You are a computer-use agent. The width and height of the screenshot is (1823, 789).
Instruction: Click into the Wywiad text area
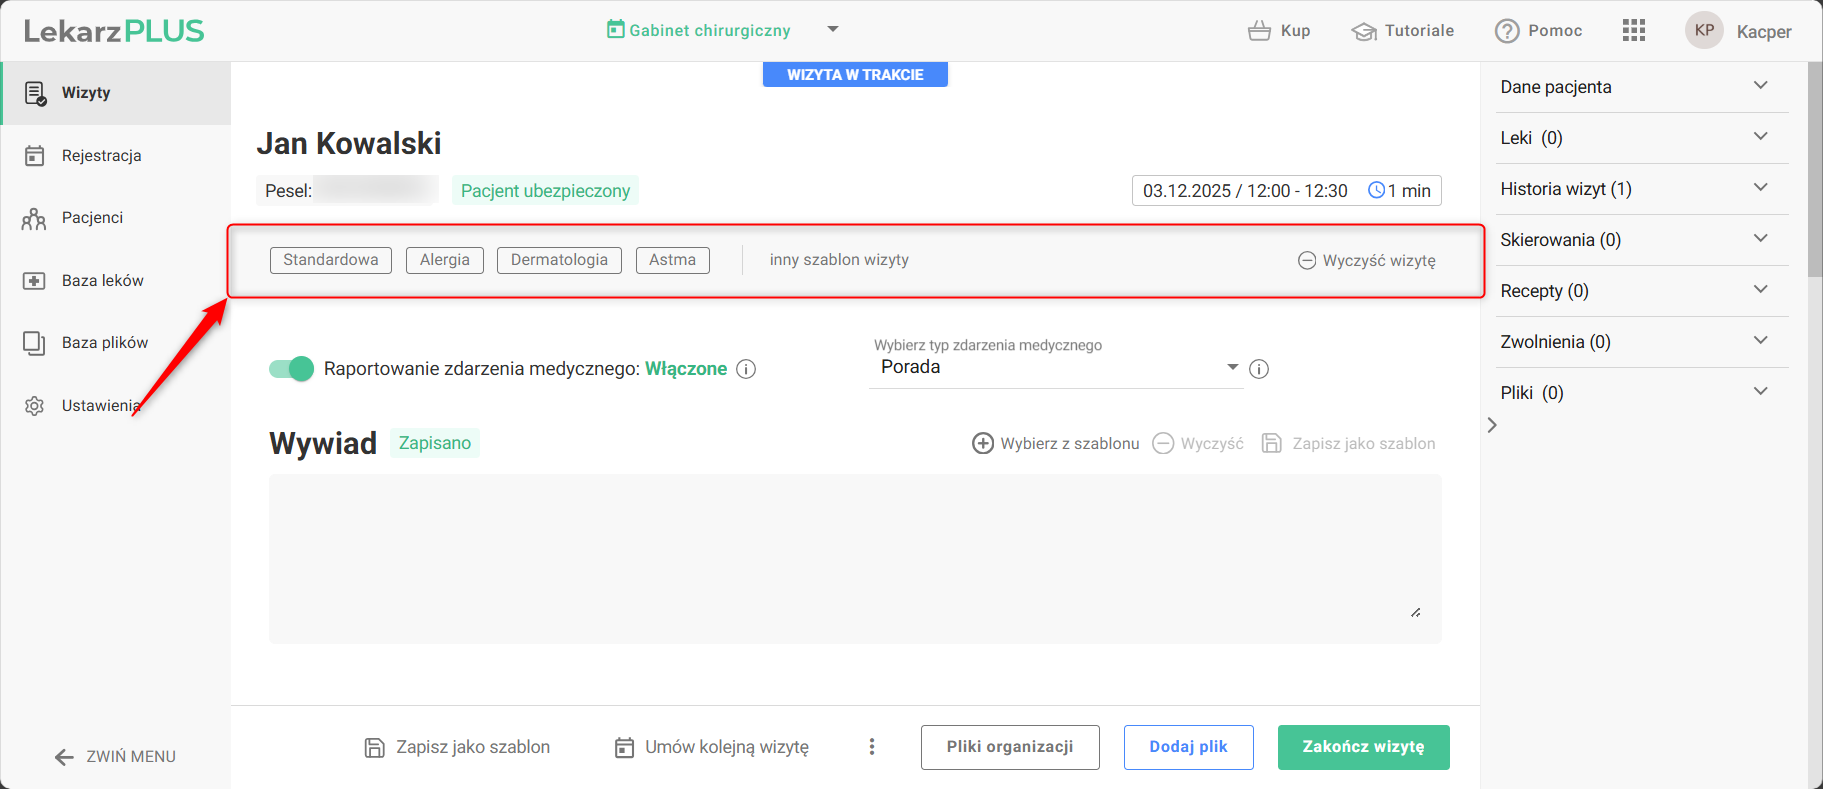(x=854, y=558)
